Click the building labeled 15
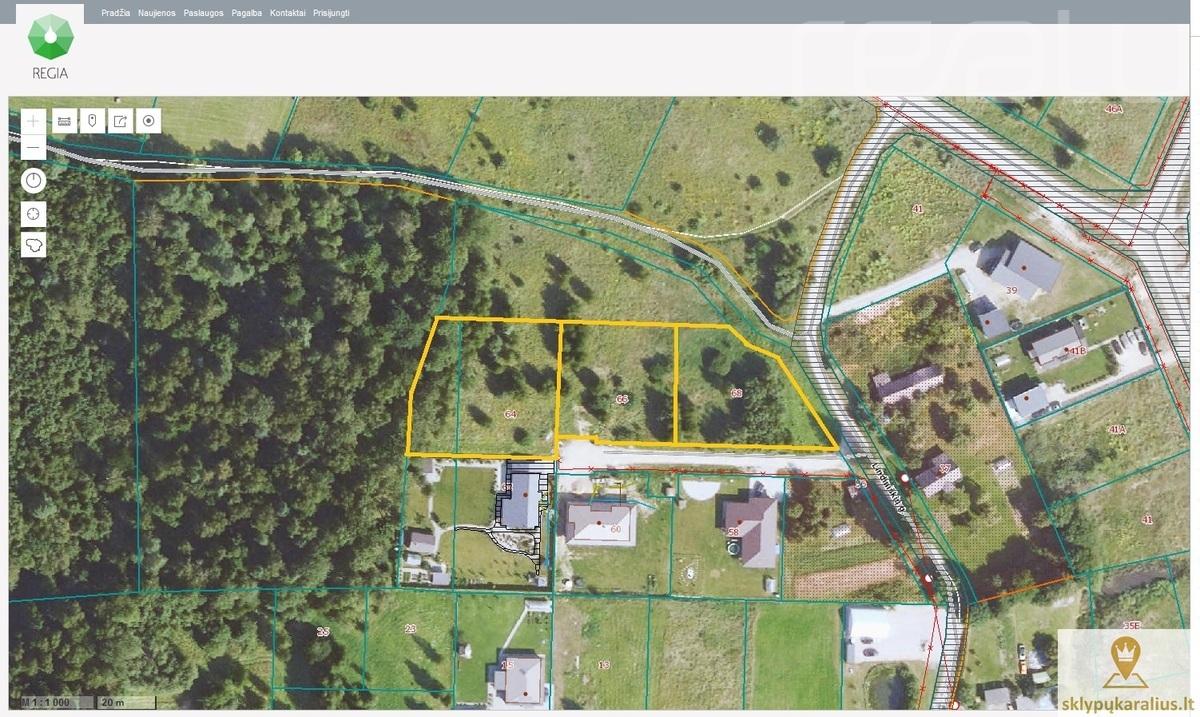This screenshot has height=717, width=1200. point(519,678)
